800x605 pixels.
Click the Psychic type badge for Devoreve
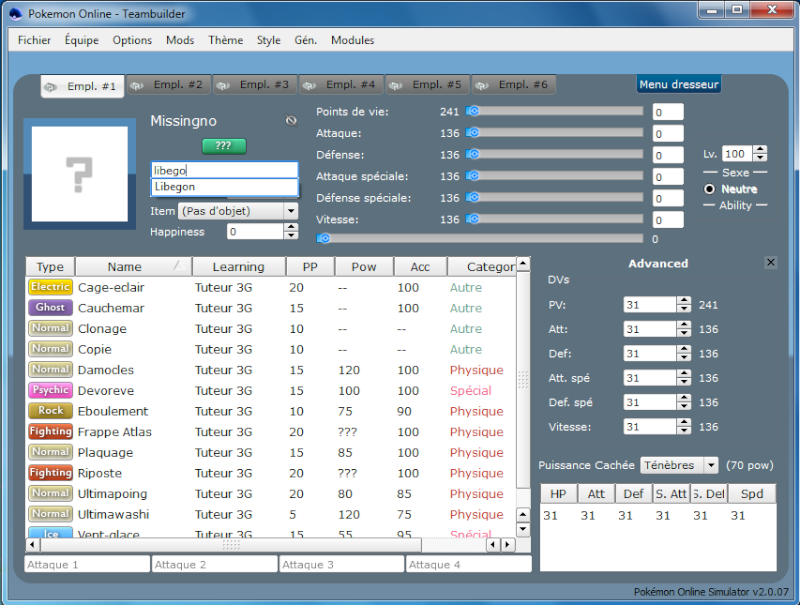coord(50,390)
